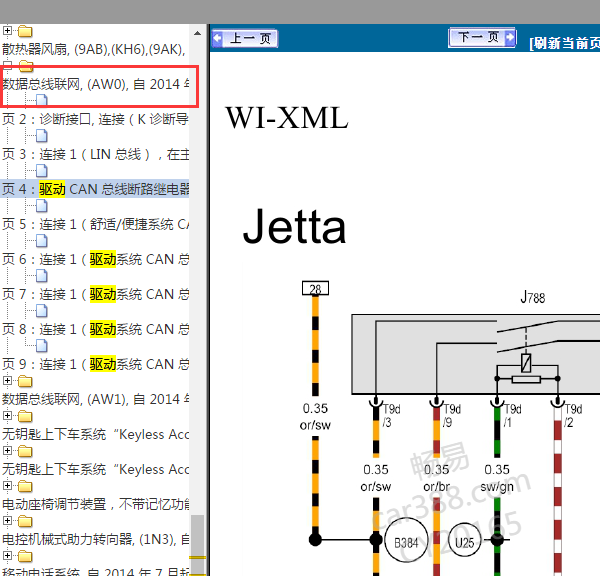Open 页 3：连接 1 (LIN 总线) entry
This screenshot has height=576, width=600.
[x=95, y=154]
